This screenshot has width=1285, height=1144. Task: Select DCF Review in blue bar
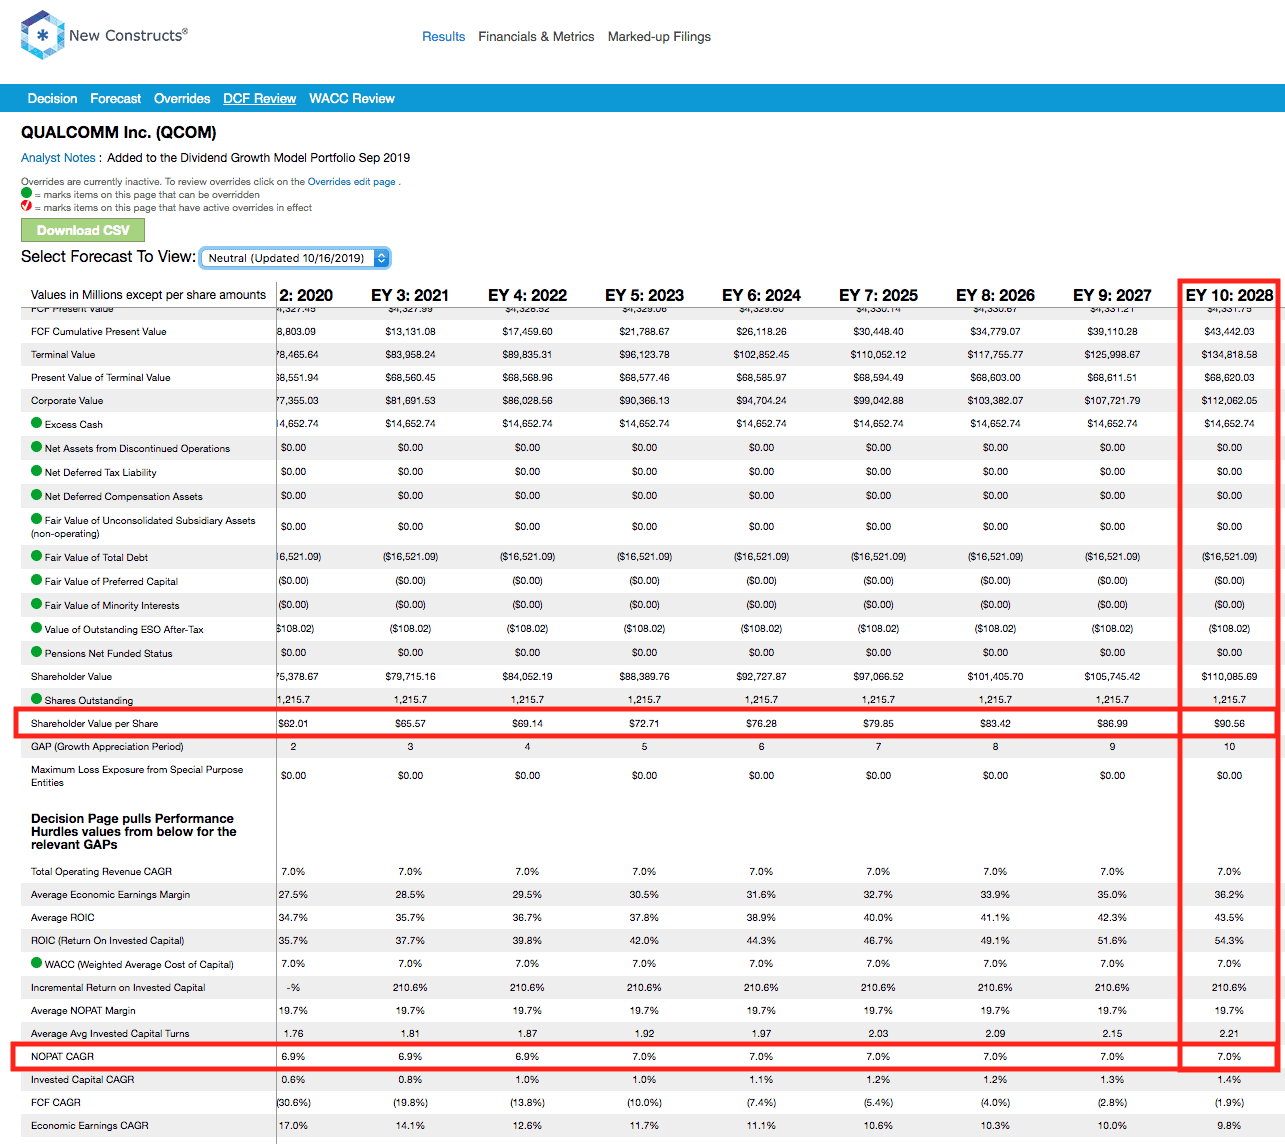coord(259,98)
